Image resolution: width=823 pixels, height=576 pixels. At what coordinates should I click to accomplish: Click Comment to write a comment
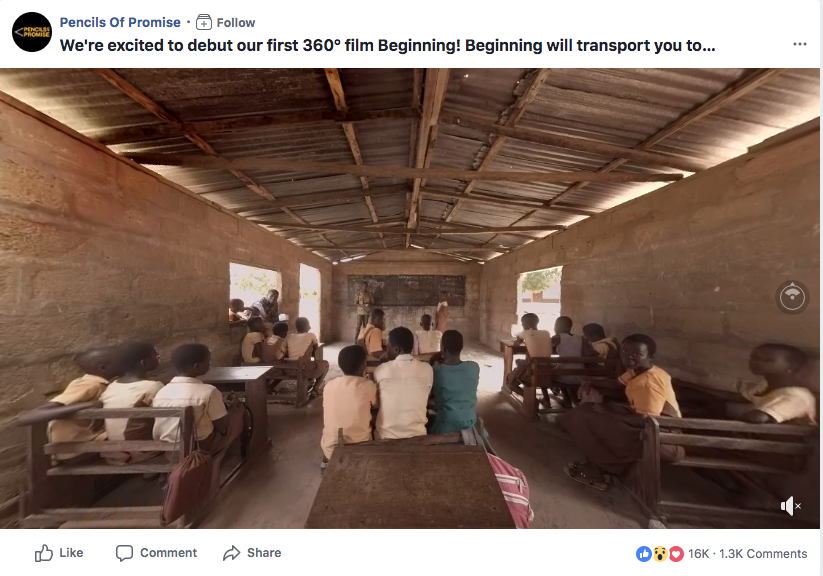click(x=156, y=553)
